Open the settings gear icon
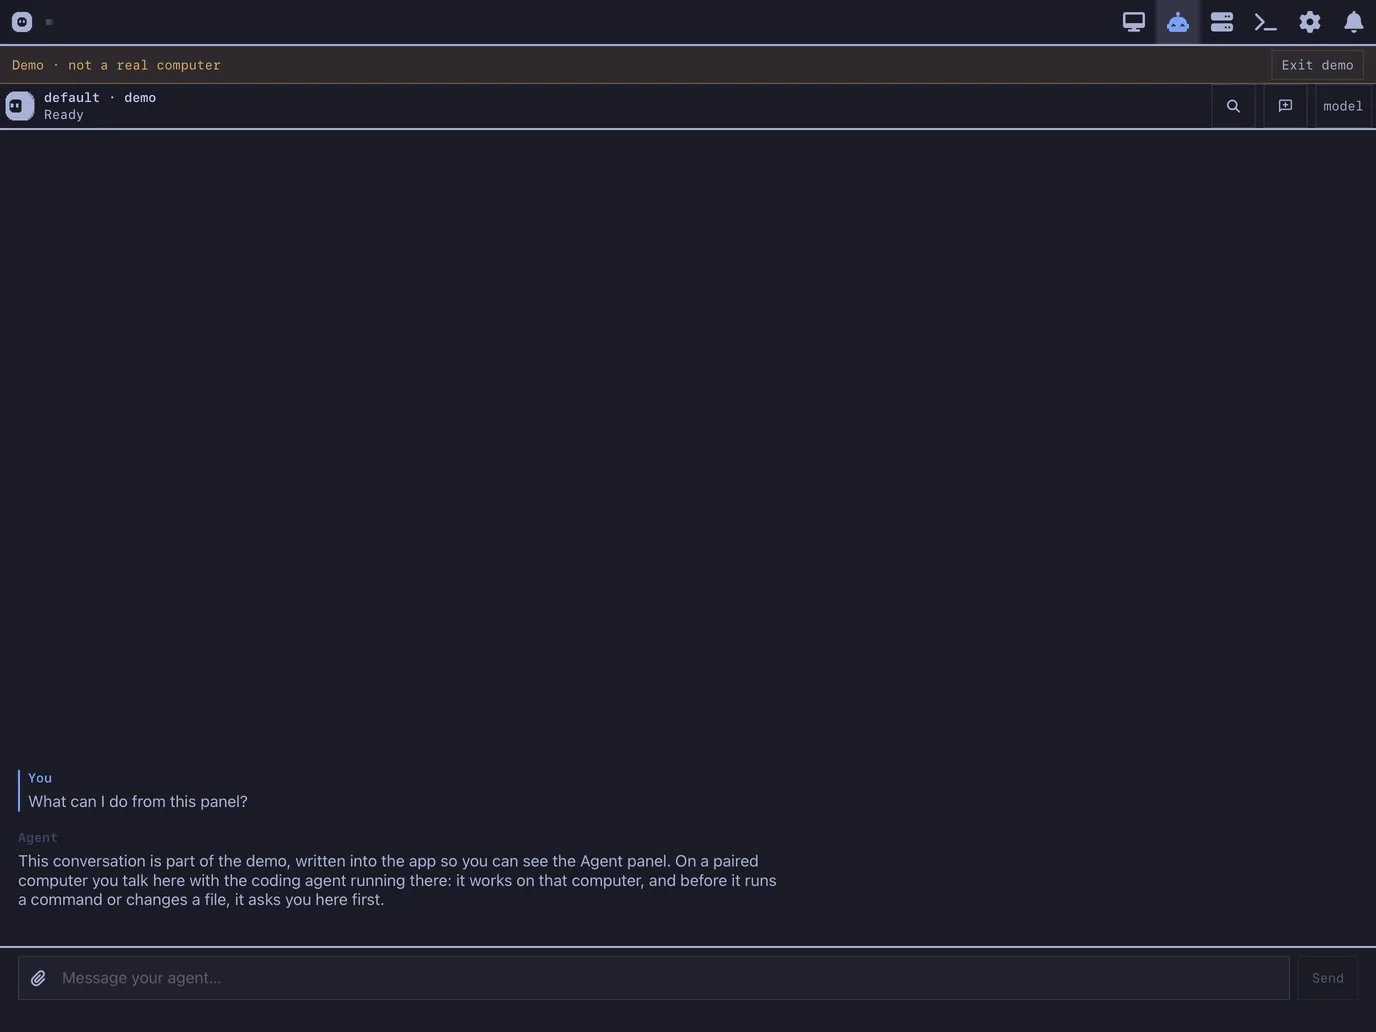This screenshot has width=1376, height=1032. [x=1310, y=22]
